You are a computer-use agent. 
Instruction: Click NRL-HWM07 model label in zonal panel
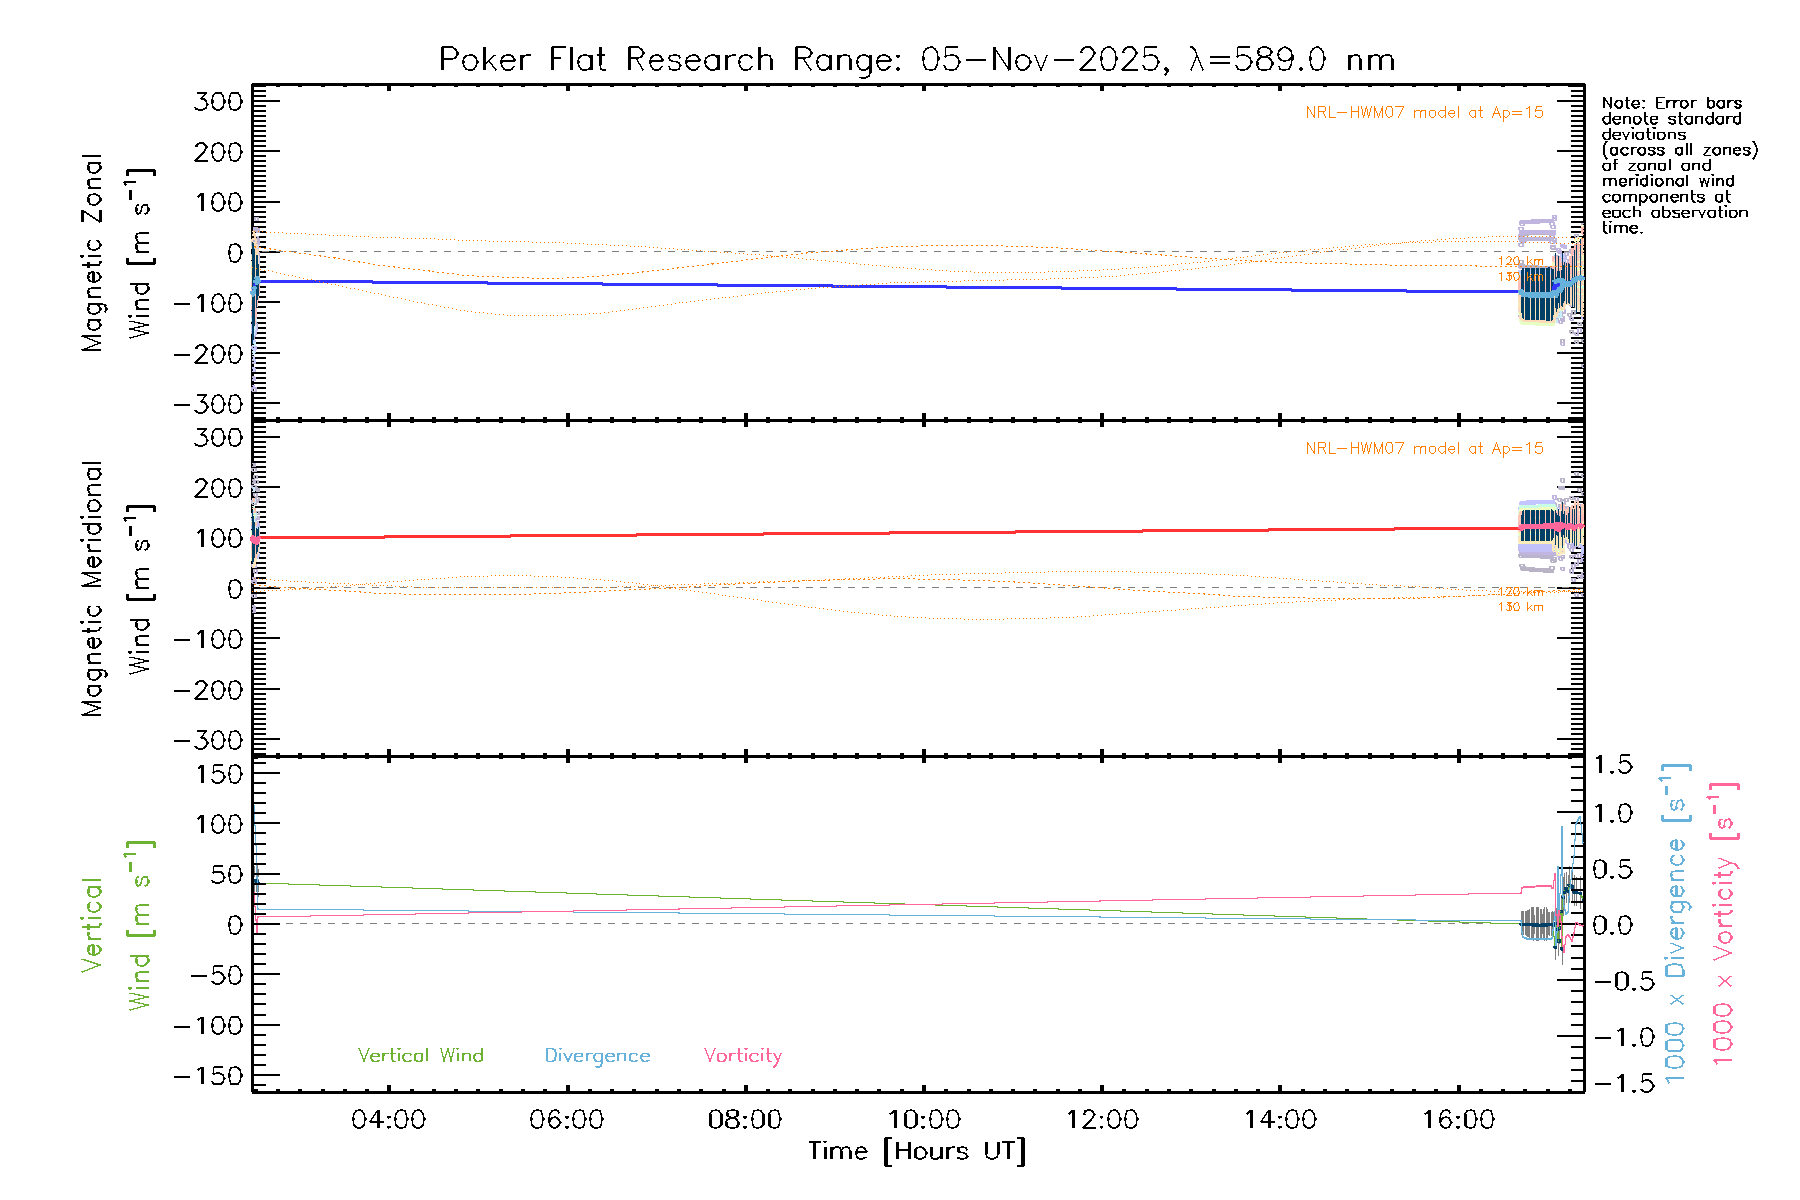[1424, 113]
